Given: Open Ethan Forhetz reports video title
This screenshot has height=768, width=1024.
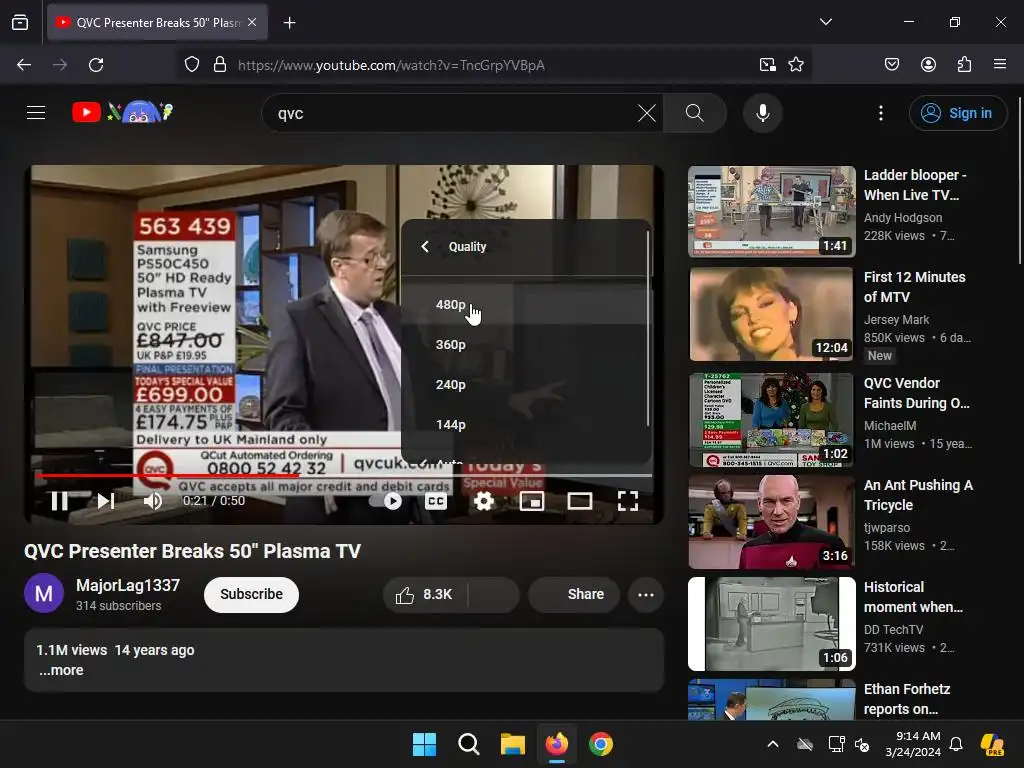Looking at the screenshot, I should (907, 699).
